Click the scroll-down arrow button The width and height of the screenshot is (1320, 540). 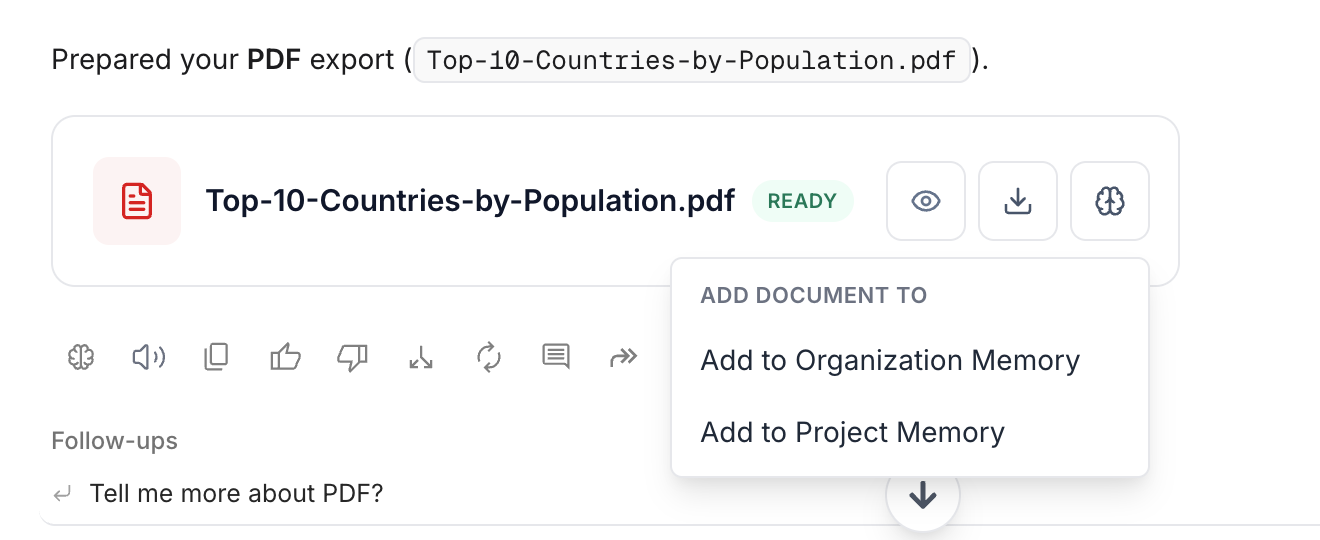922,495
